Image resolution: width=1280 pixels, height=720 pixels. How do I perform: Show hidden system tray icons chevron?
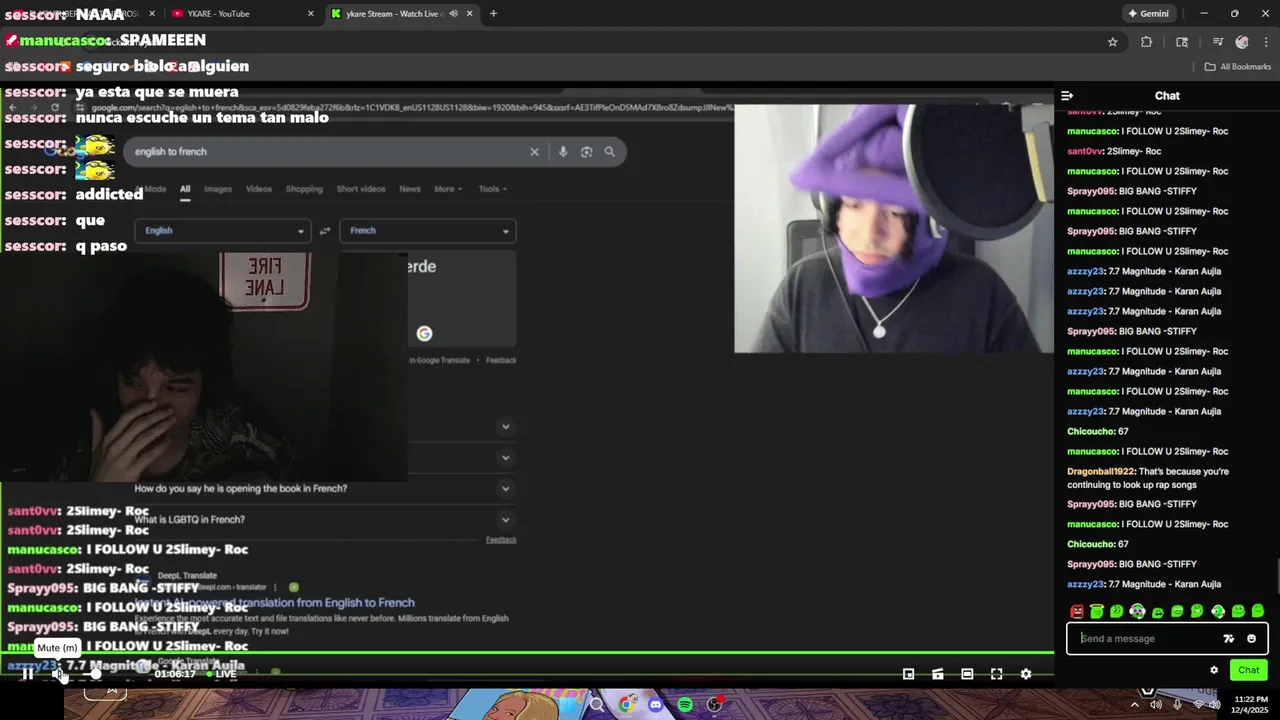pos(1134,705)
